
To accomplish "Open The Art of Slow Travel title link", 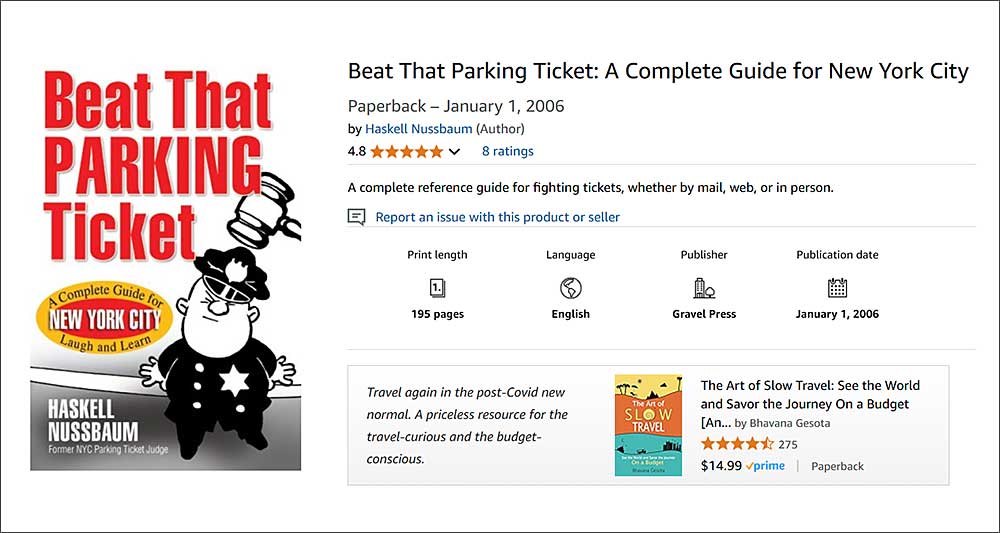I will coord(810,395).
